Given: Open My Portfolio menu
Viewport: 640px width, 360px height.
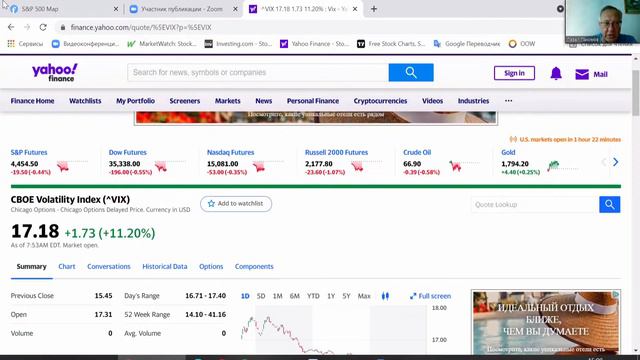Looking at the screenshot, I should point(136,101).
